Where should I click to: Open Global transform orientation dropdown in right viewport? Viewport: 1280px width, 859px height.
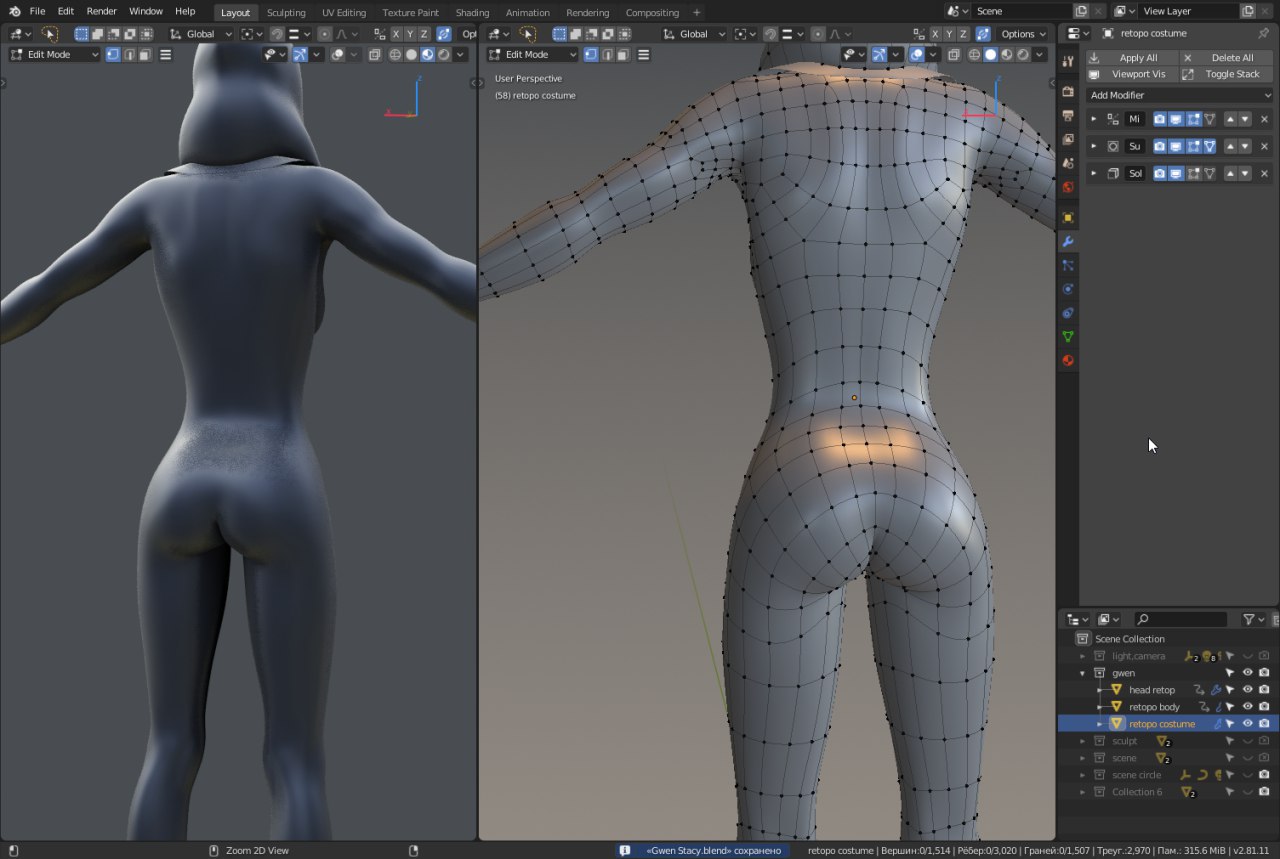(x=696, y=34)
